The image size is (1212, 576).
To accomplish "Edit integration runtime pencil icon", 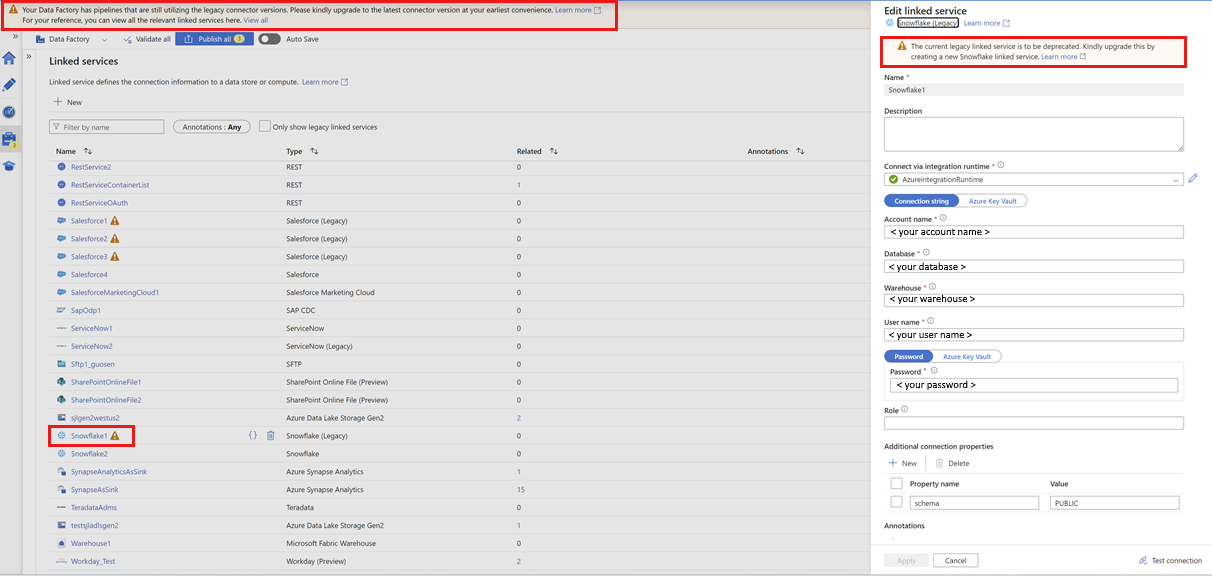I will (1193, 179).
